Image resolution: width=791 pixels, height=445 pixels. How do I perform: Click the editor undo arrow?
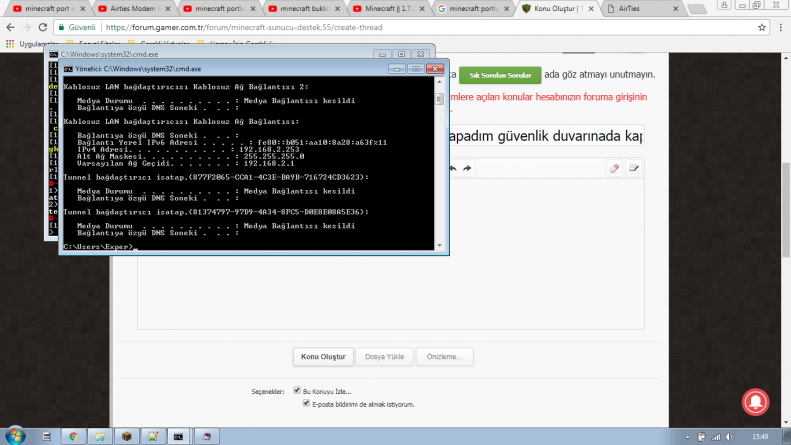[x=453, y=168]
